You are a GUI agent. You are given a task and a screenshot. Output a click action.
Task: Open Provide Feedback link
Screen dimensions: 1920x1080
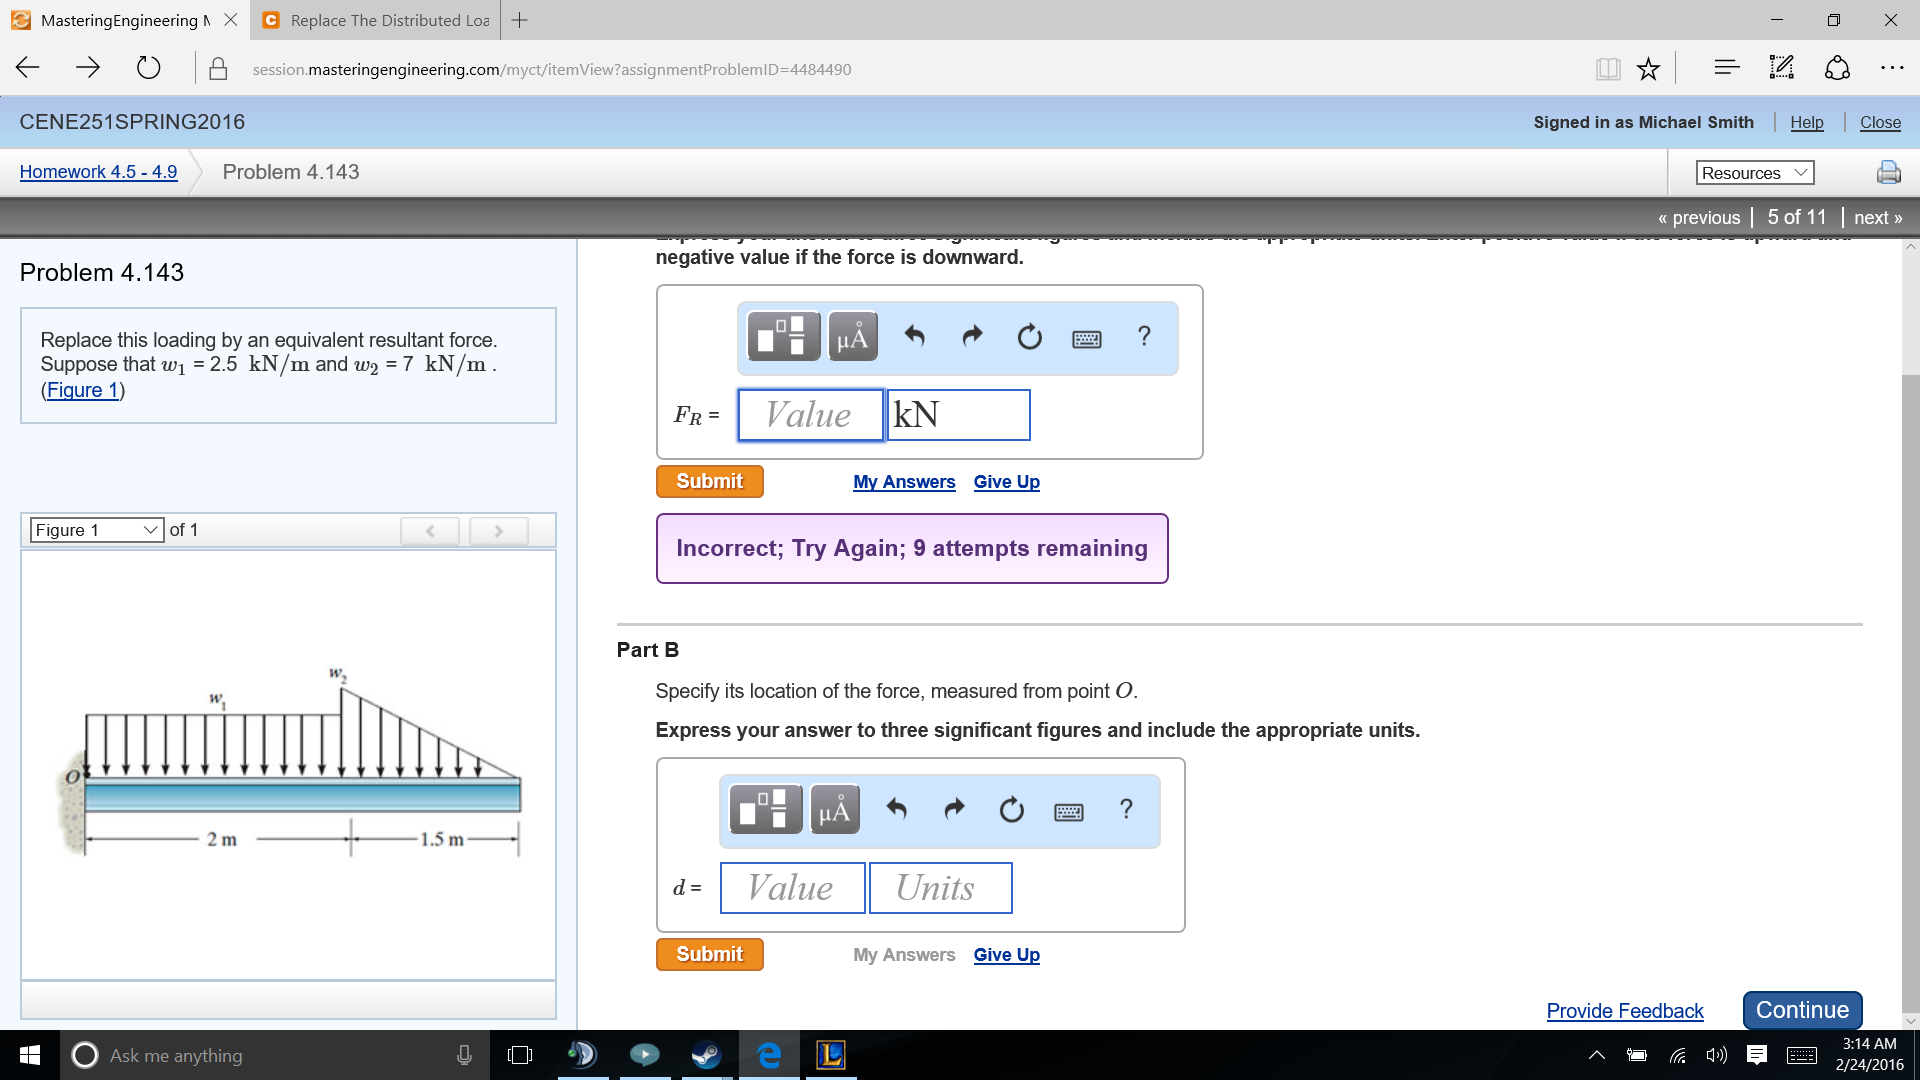tap(1624, 1011)
